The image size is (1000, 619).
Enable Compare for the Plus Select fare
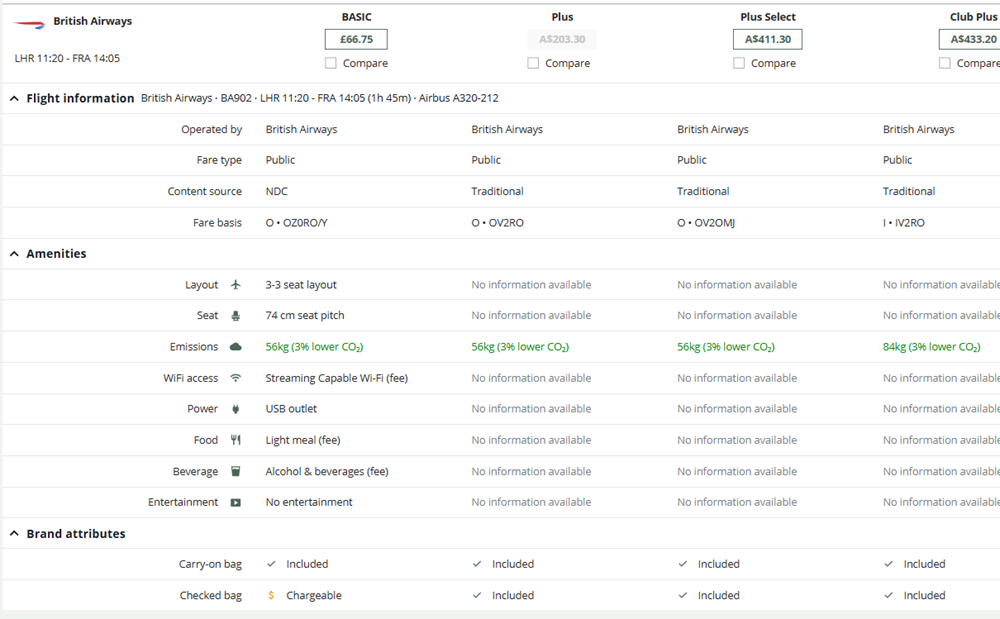pos(739,63)
